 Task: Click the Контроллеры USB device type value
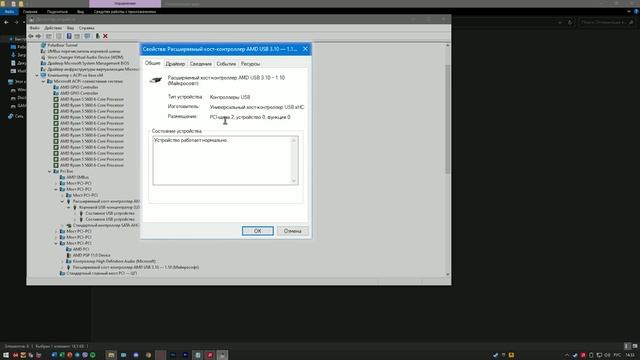point(230,97)
